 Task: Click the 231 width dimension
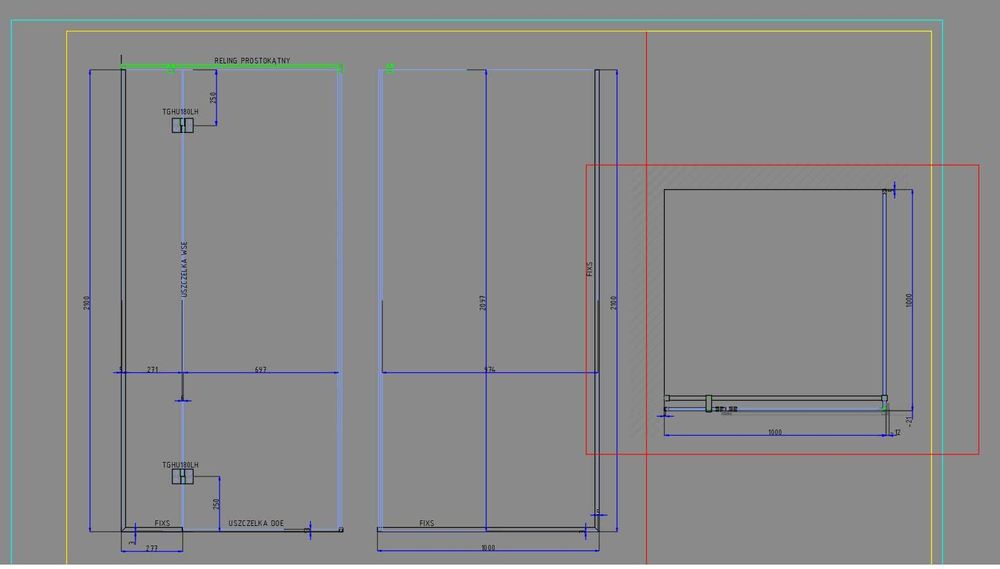(x=153, y=369)
